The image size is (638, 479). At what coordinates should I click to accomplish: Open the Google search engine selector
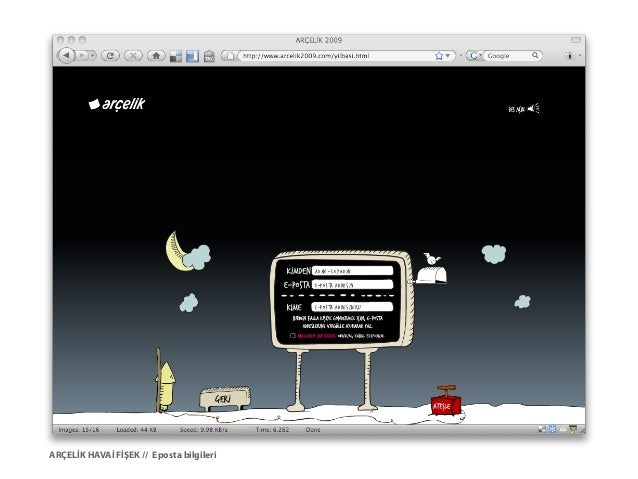[474, 56]
